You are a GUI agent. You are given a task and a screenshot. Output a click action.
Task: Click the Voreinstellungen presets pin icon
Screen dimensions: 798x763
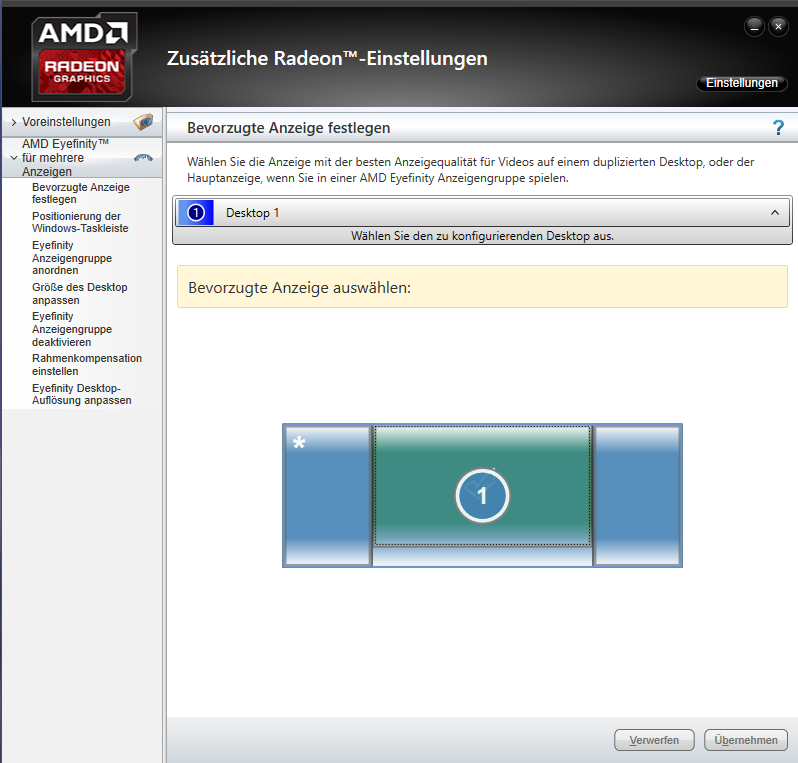(x=143, y=122)
